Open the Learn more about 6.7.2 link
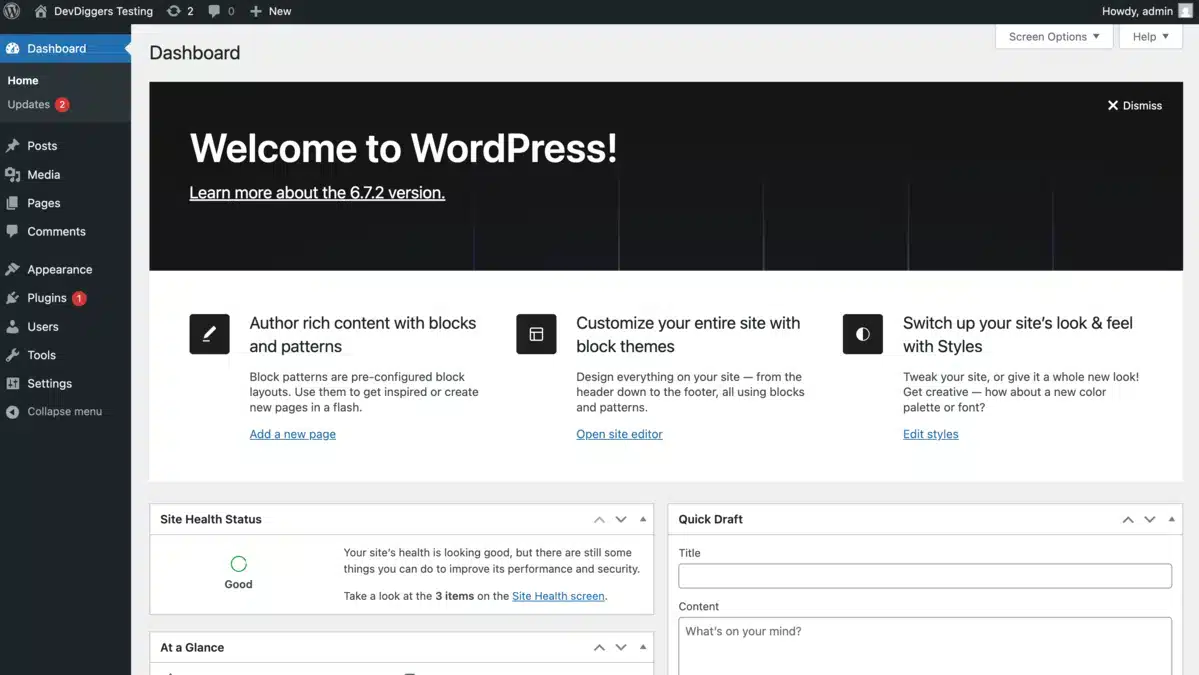This screenshot has height=675, width=1199. [316, 192]
